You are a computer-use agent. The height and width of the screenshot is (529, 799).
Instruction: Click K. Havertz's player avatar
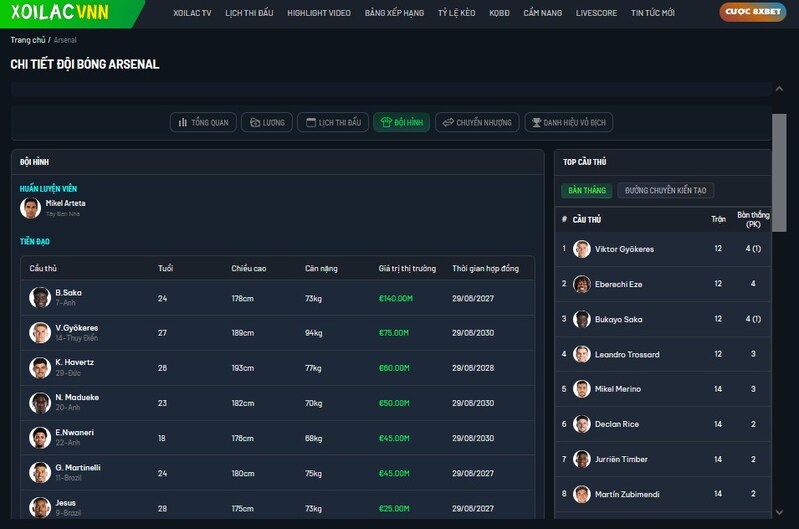coord(40,367)
